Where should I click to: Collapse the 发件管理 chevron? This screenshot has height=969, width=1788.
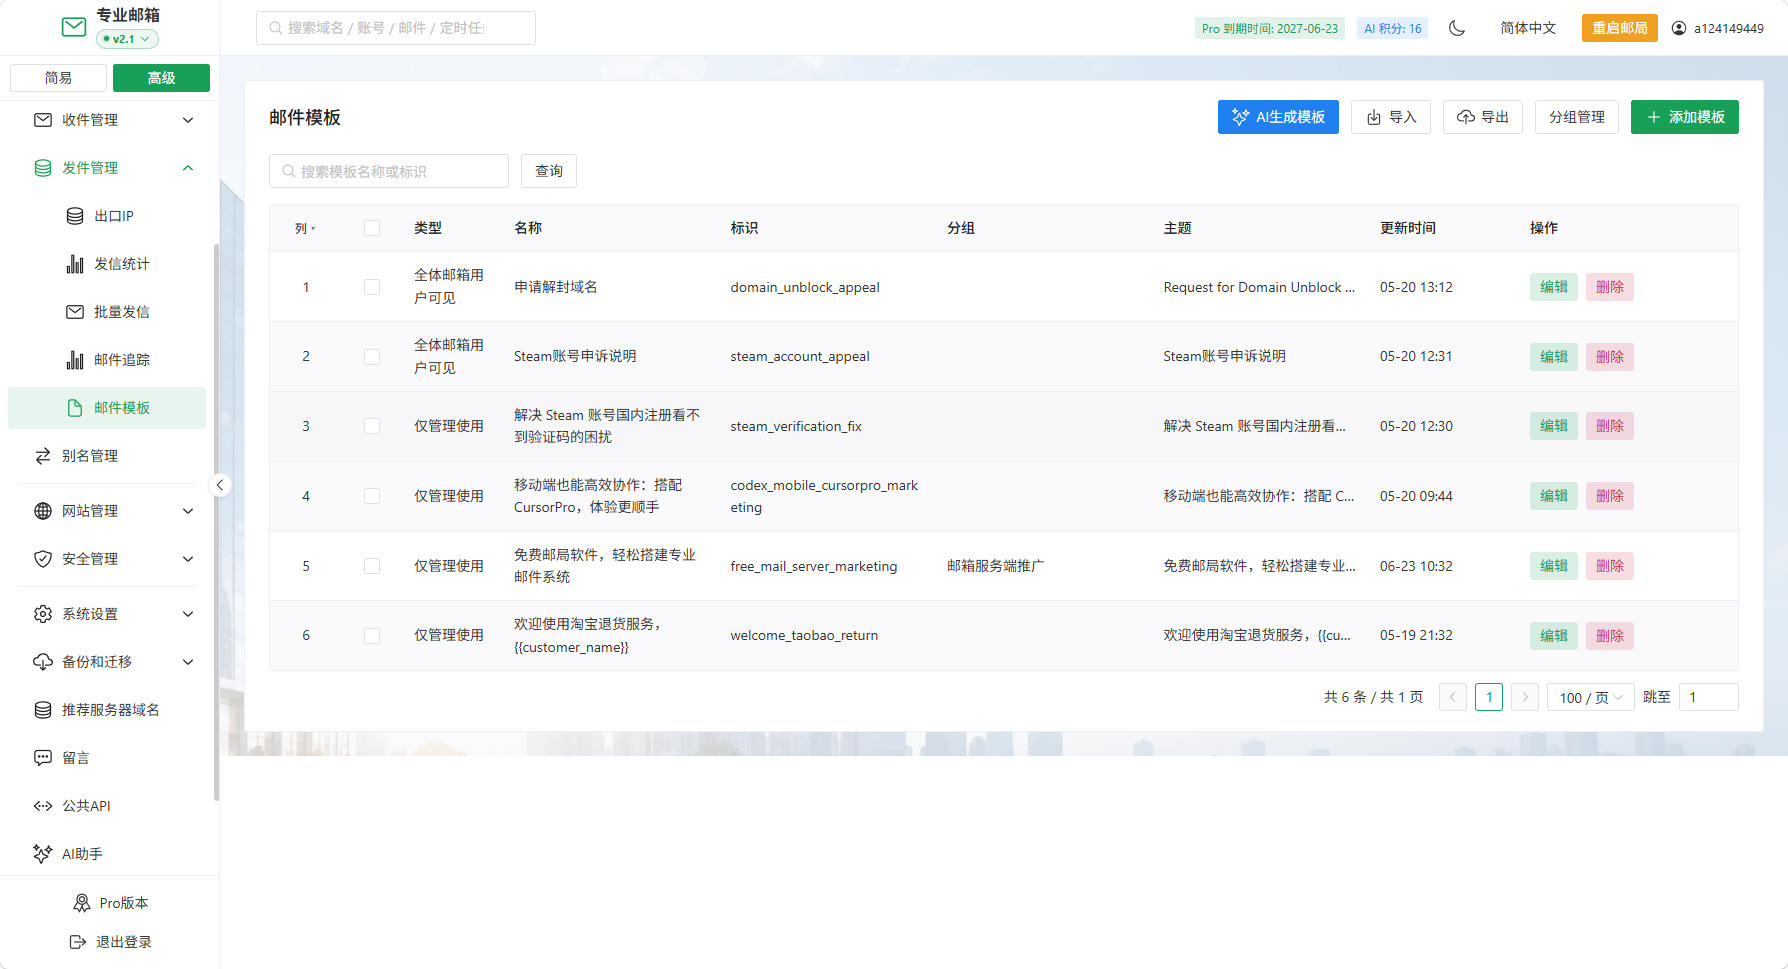point(188,168)
